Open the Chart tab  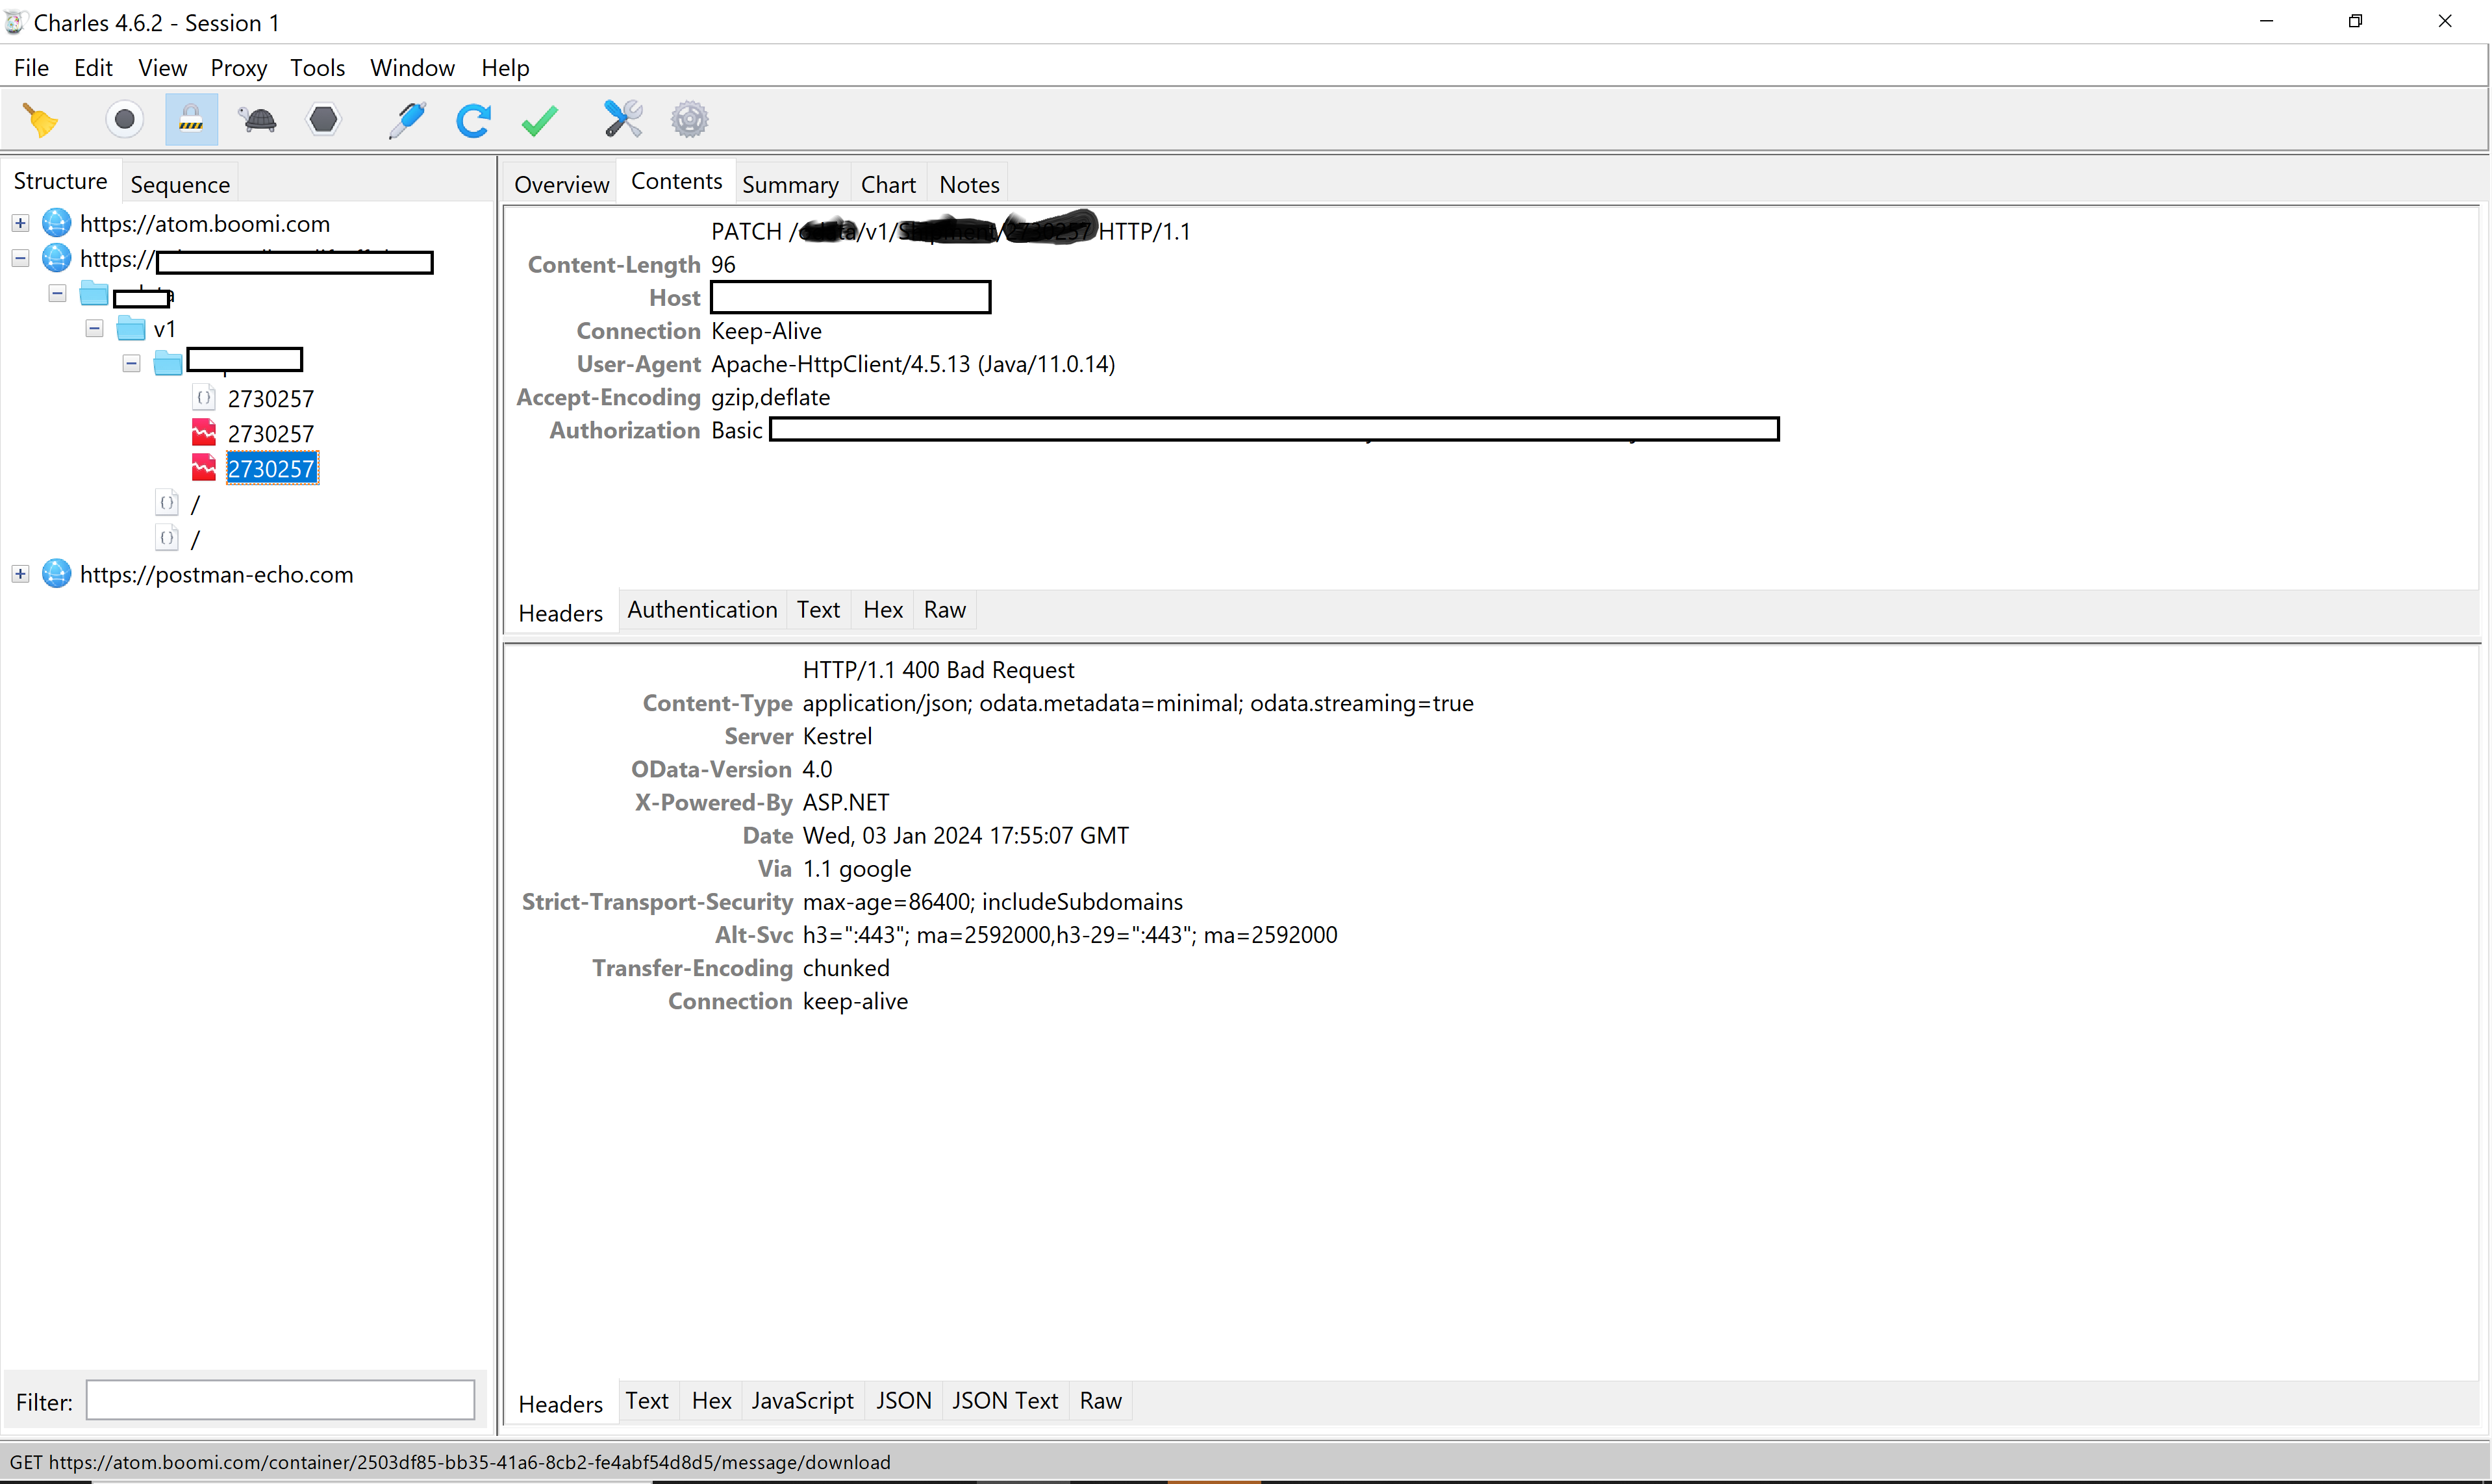[x=888, y=183]
